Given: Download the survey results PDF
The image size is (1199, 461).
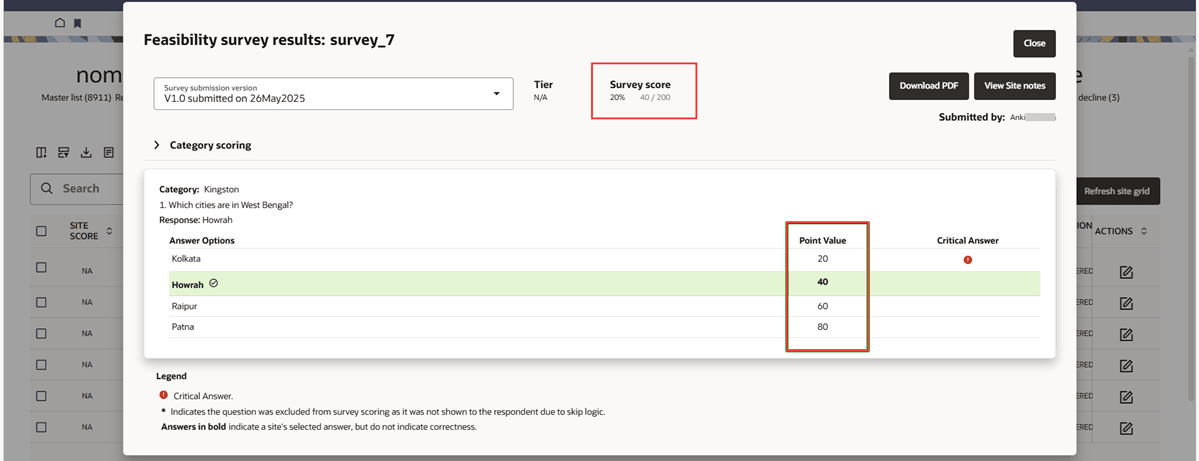Looking at the screenshot, I should 929,86.
